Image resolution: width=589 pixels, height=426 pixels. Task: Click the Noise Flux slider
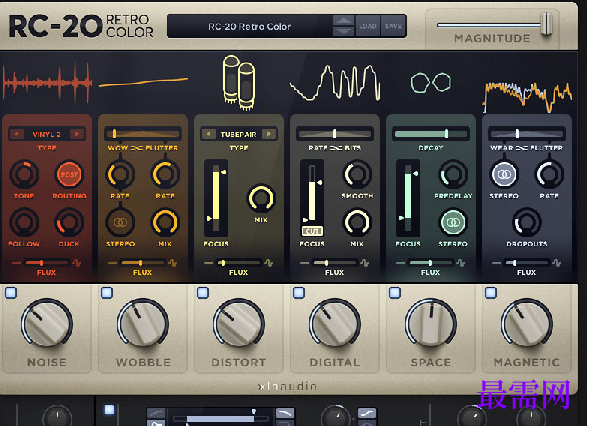[47, 263]
